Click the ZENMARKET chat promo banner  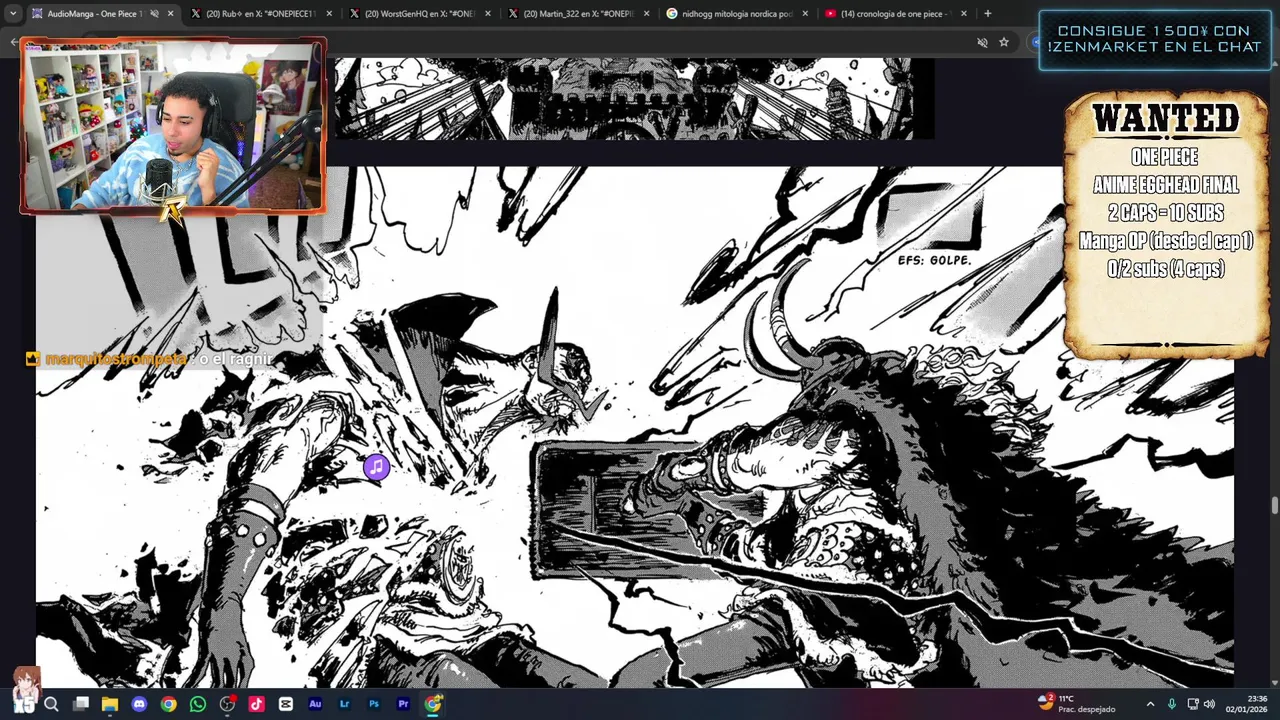click(1154, 40)
